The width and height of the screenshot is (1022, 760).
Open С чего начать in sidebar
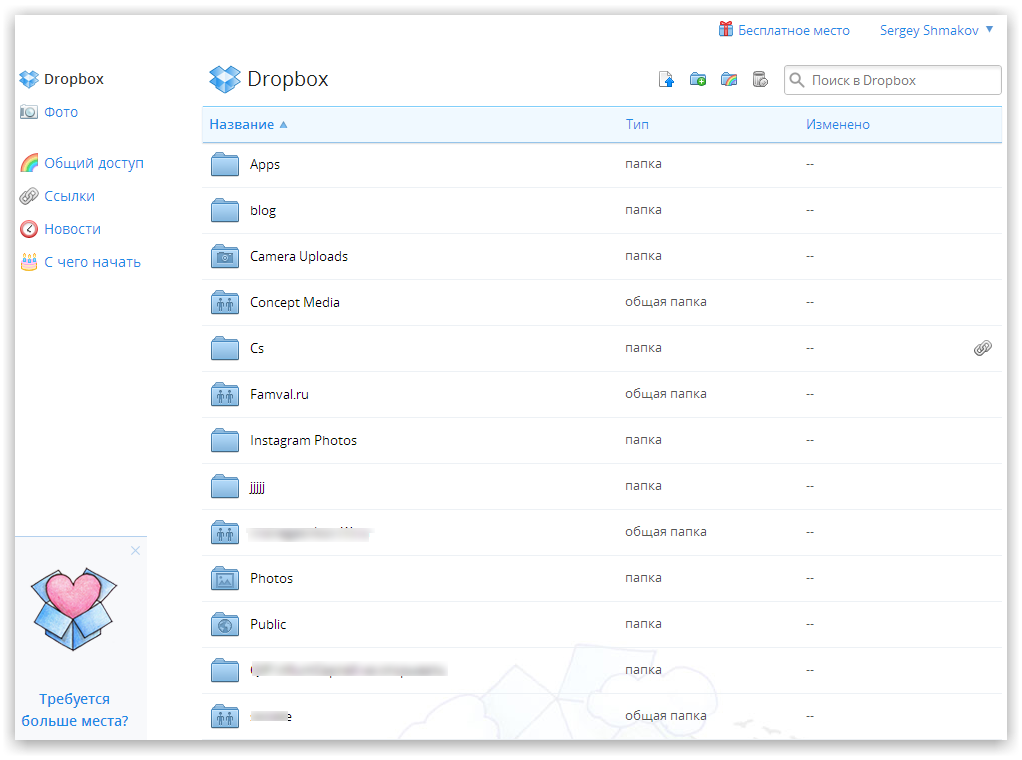93,262
